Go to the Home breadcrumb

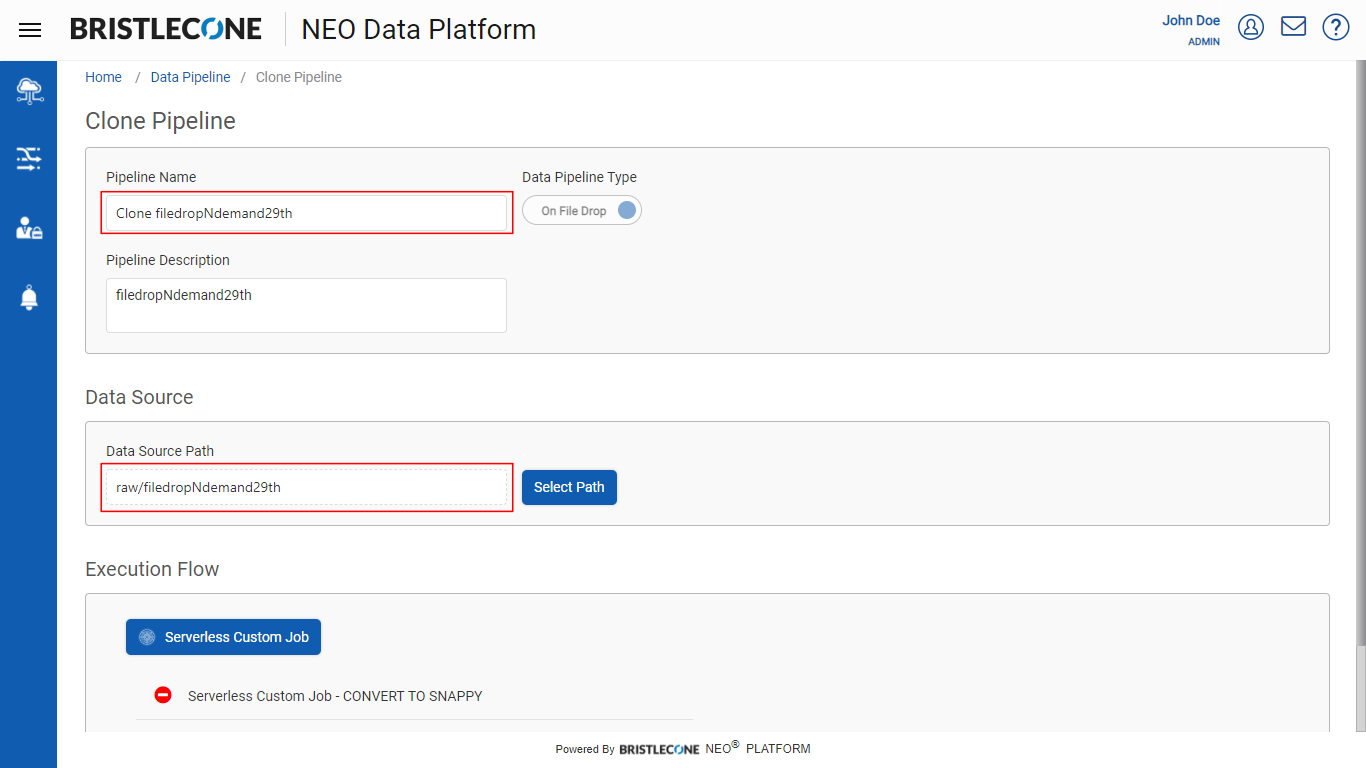point(104,77)
